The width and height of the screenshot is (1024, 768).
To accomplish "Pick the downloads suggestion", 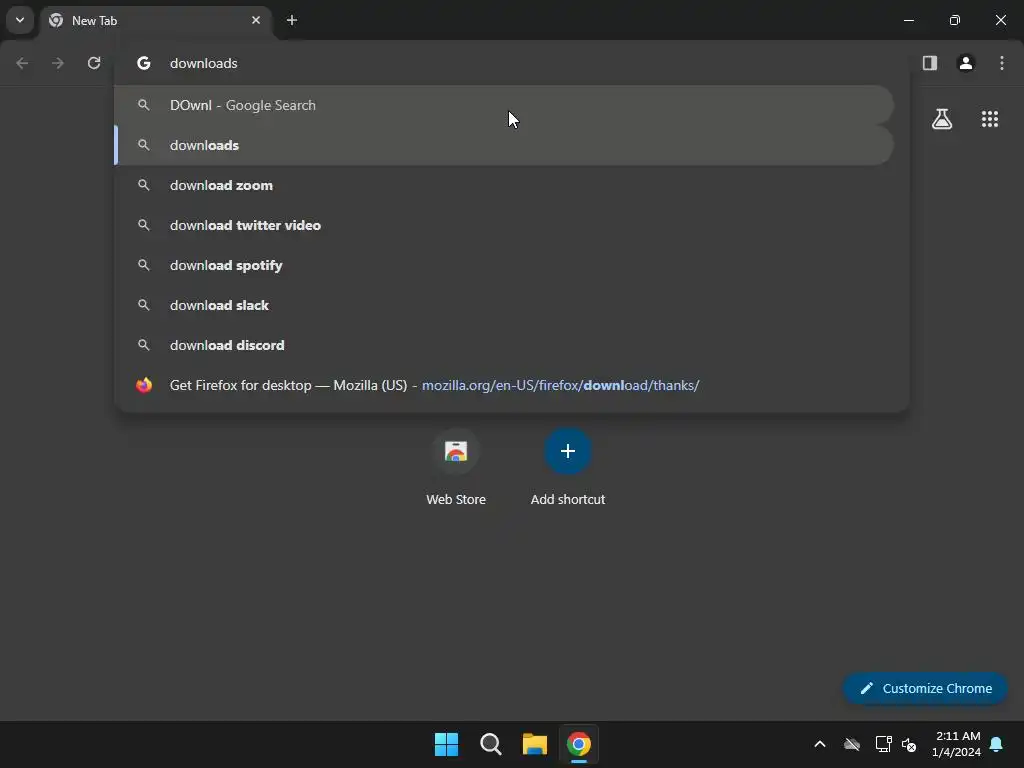I will [504, 145].
